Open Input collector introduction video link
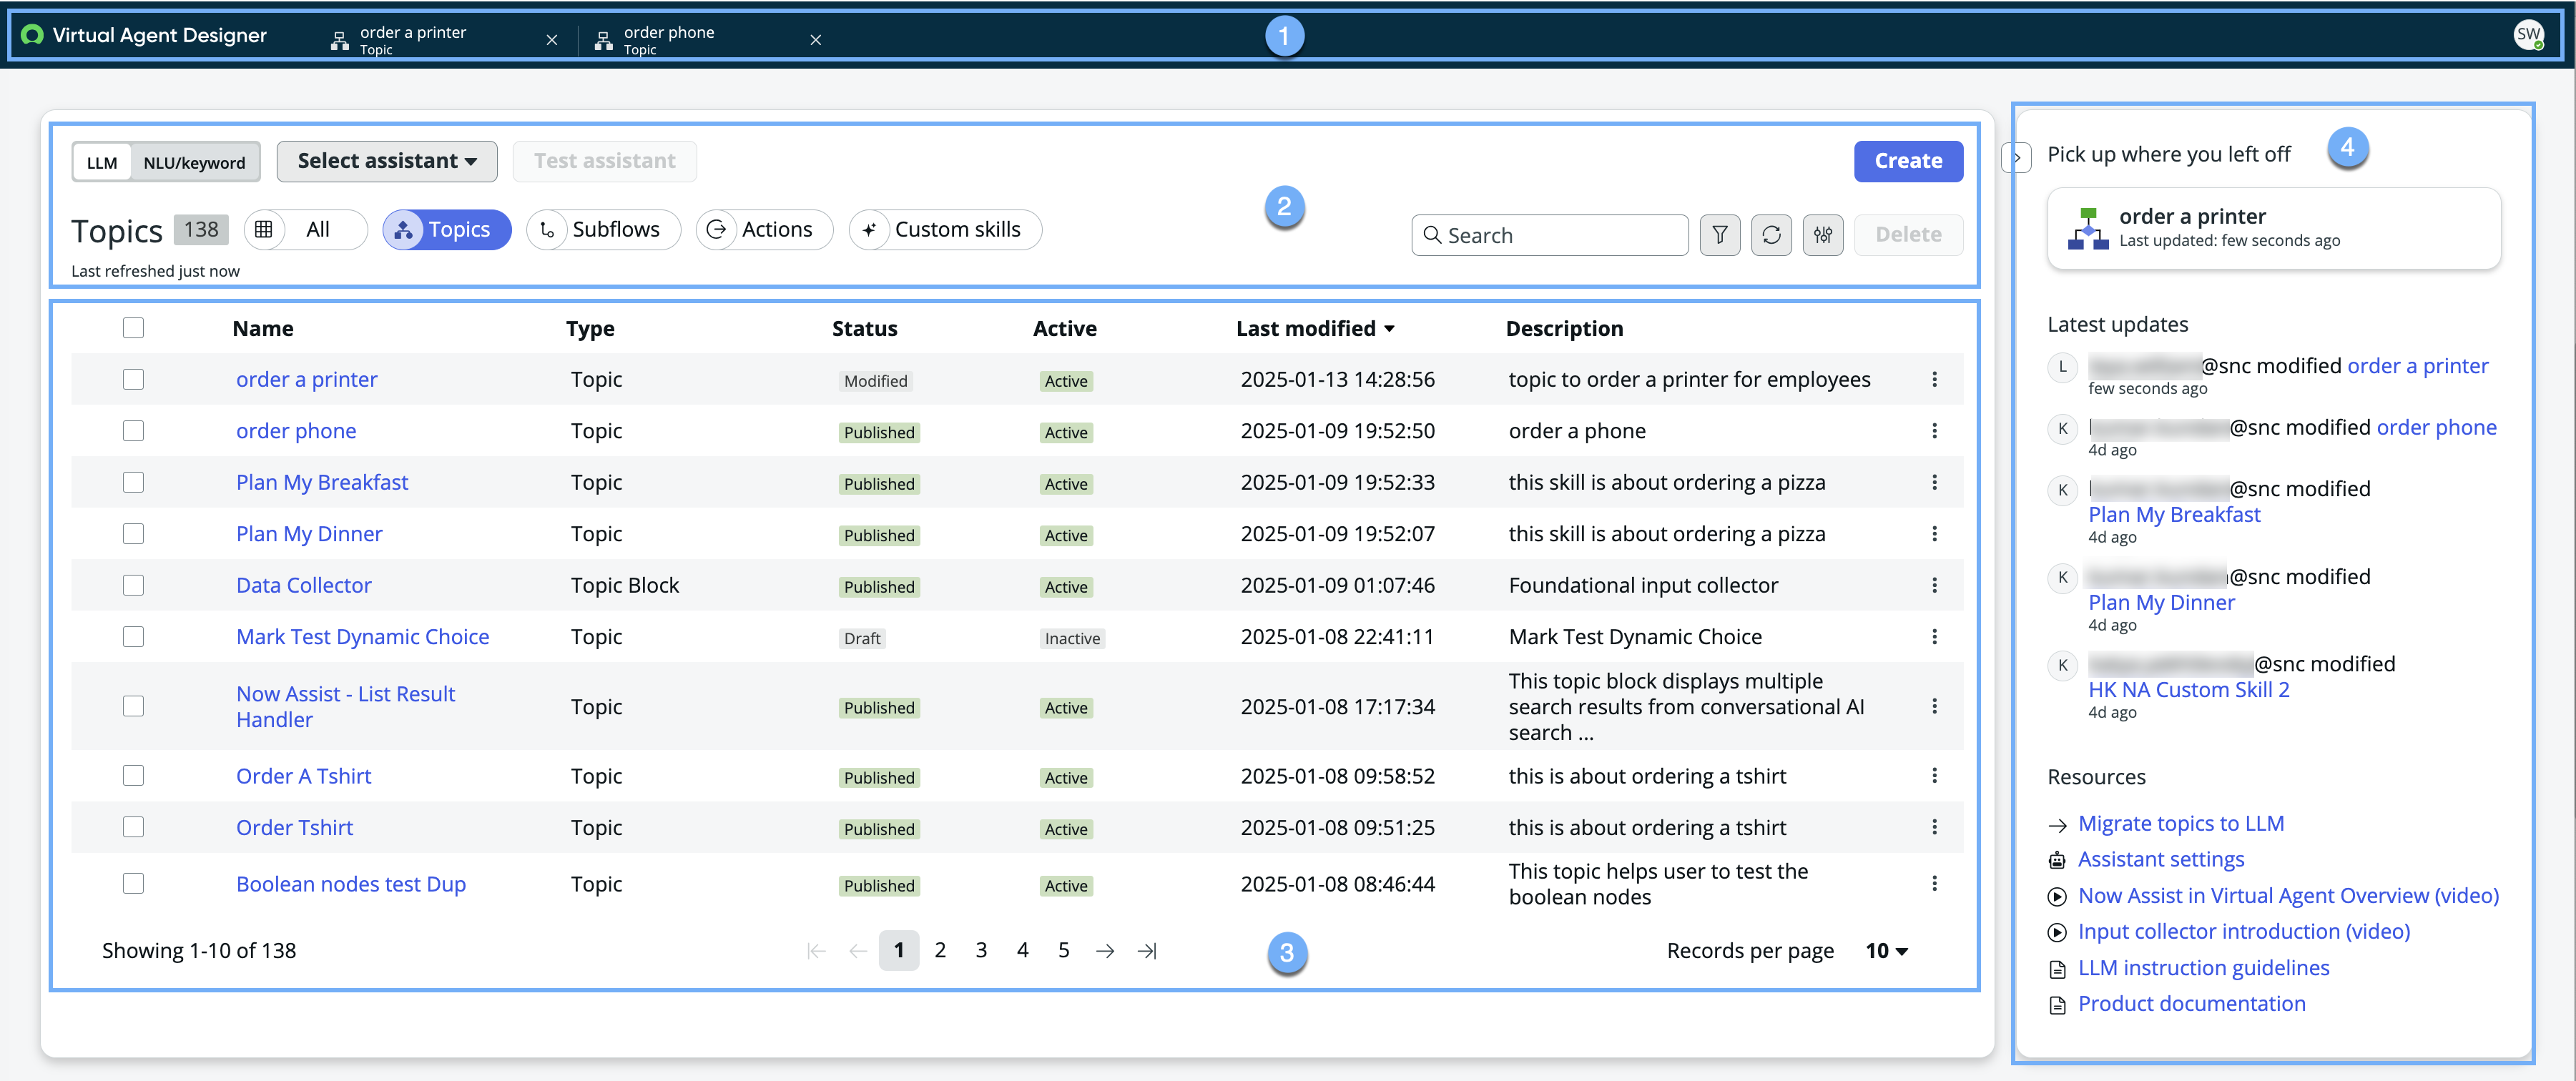The height and width of the screenshot is (1081, 2576). click(2243, 932)
